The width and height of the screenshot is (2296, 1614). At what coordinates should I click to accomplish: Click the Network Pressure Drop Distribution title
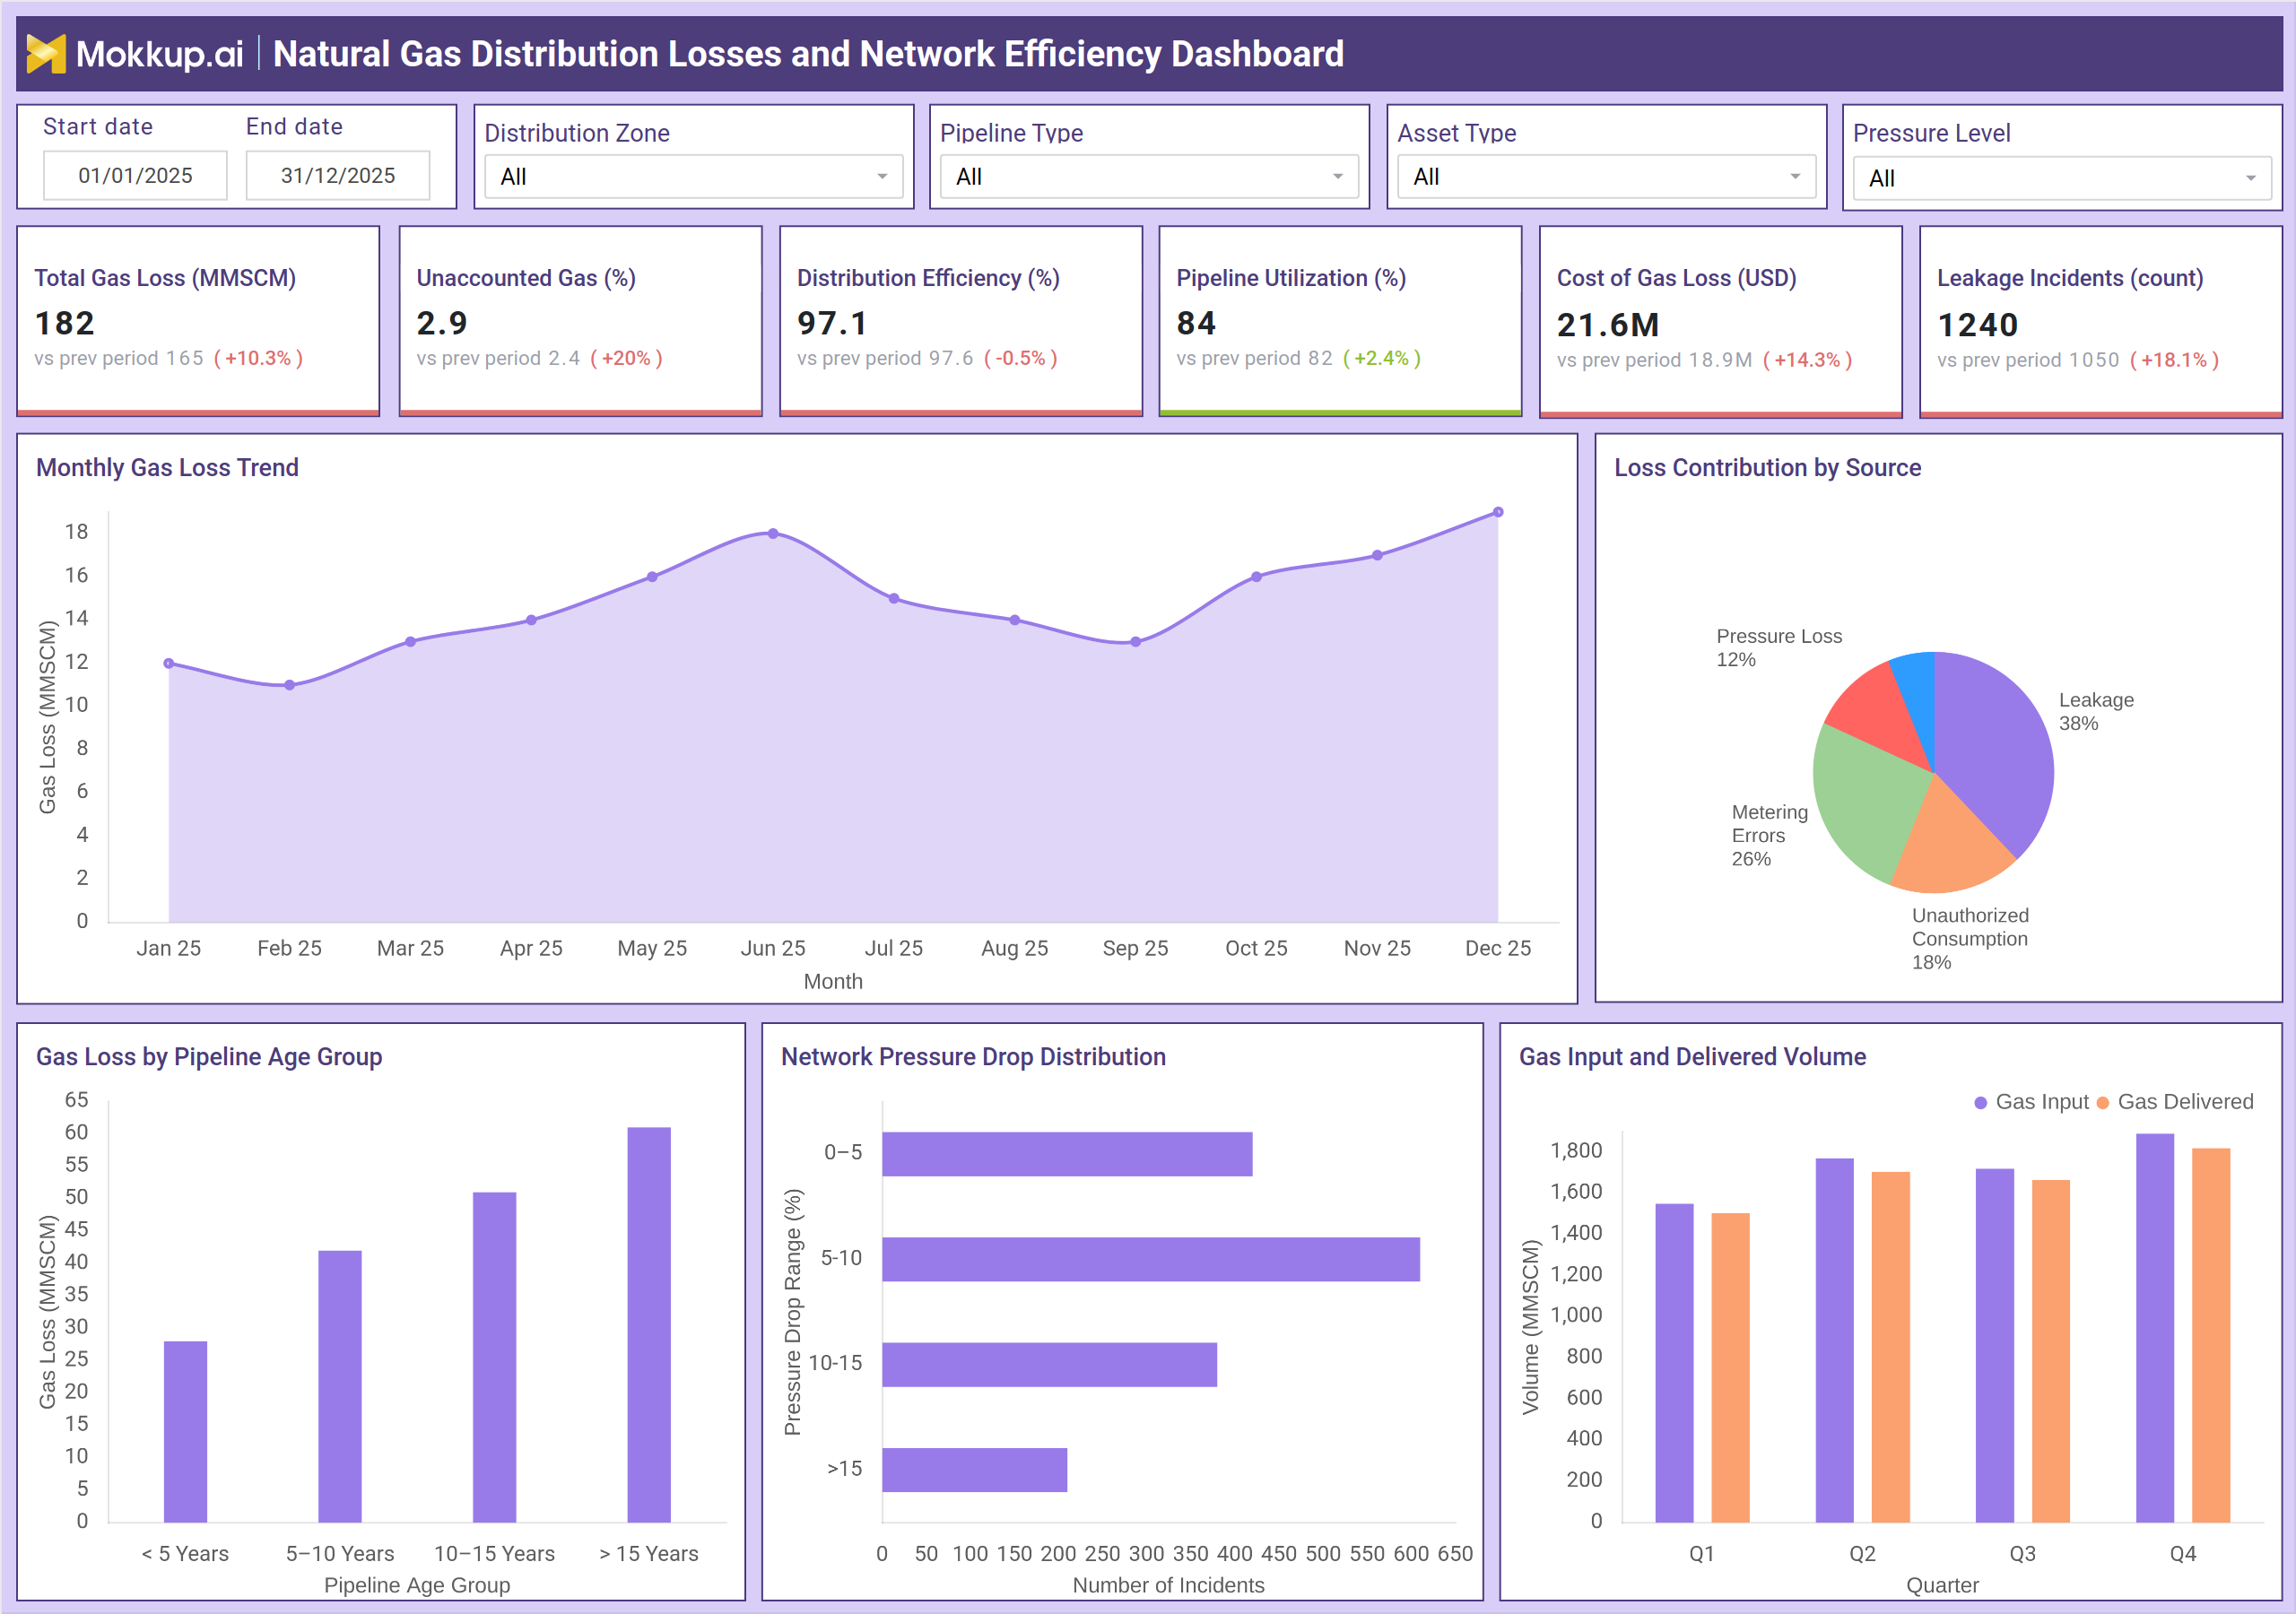(x=973, y=1056)
